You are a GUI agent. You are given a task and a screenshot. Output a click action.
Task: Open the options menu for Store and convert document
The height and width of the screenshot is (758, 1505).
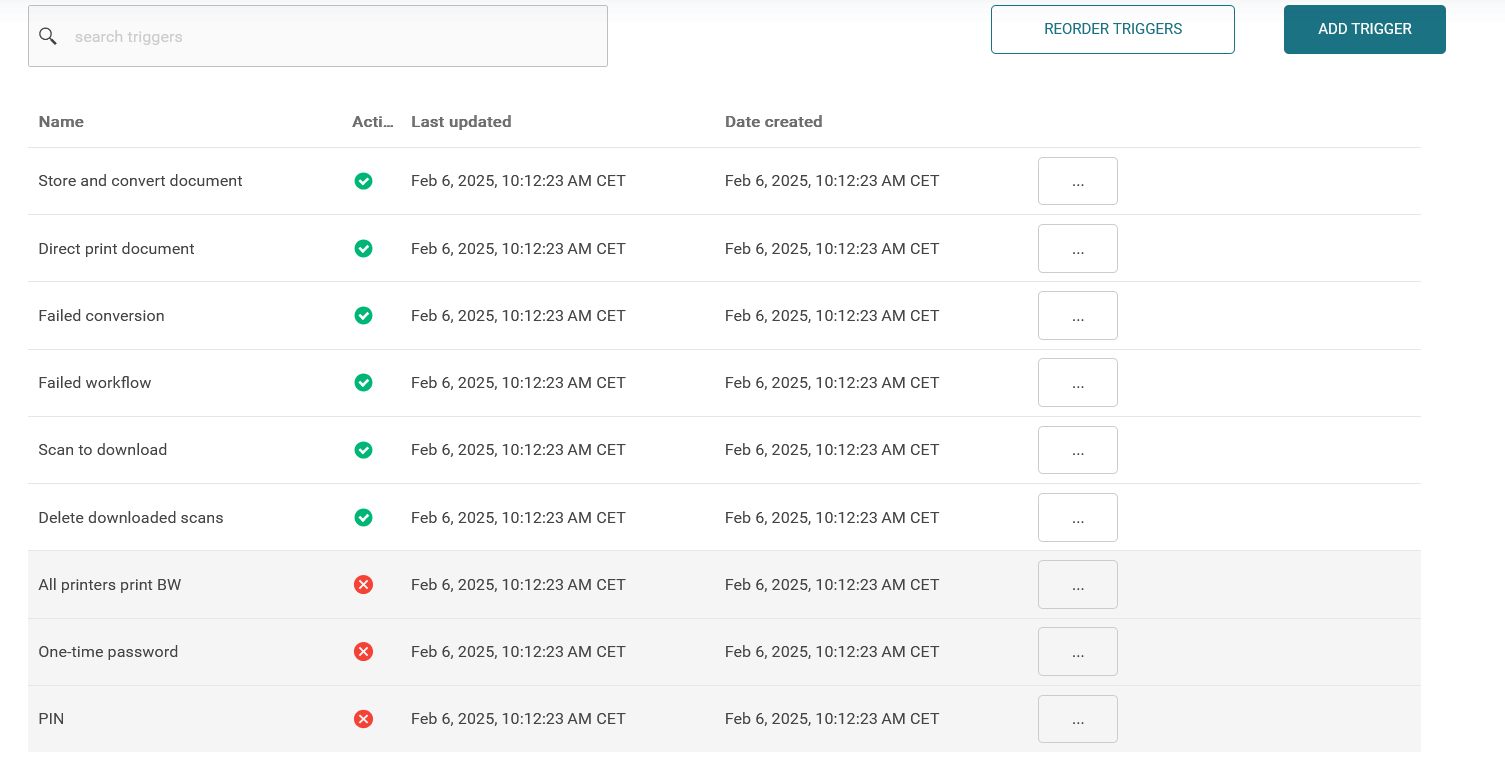(x=1077, y=181)
